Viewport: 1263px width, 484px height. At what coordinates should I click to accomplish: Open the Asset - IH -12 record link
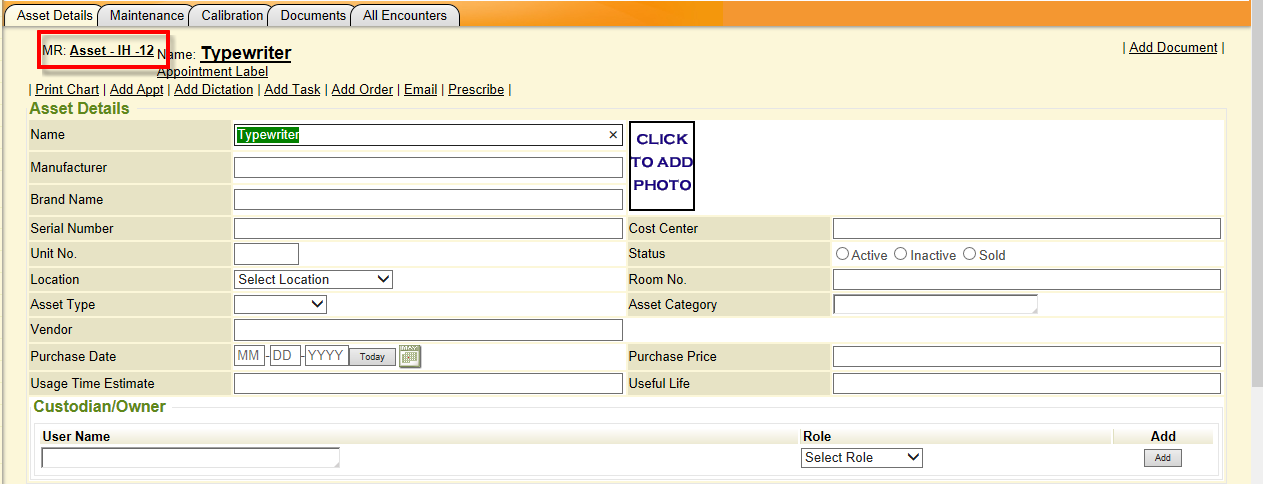pos(112,50)
